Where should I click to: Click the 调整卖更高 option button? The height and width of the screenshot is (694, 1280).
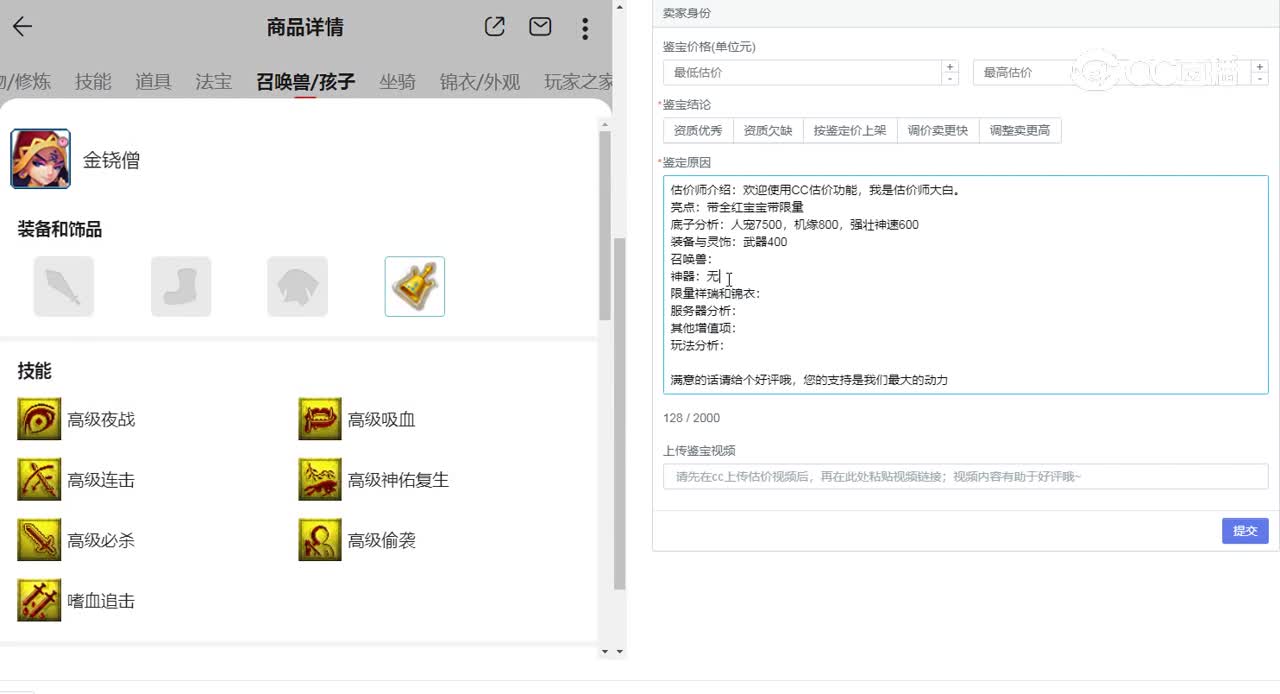pyautogui.click(x=1020, y=130)
